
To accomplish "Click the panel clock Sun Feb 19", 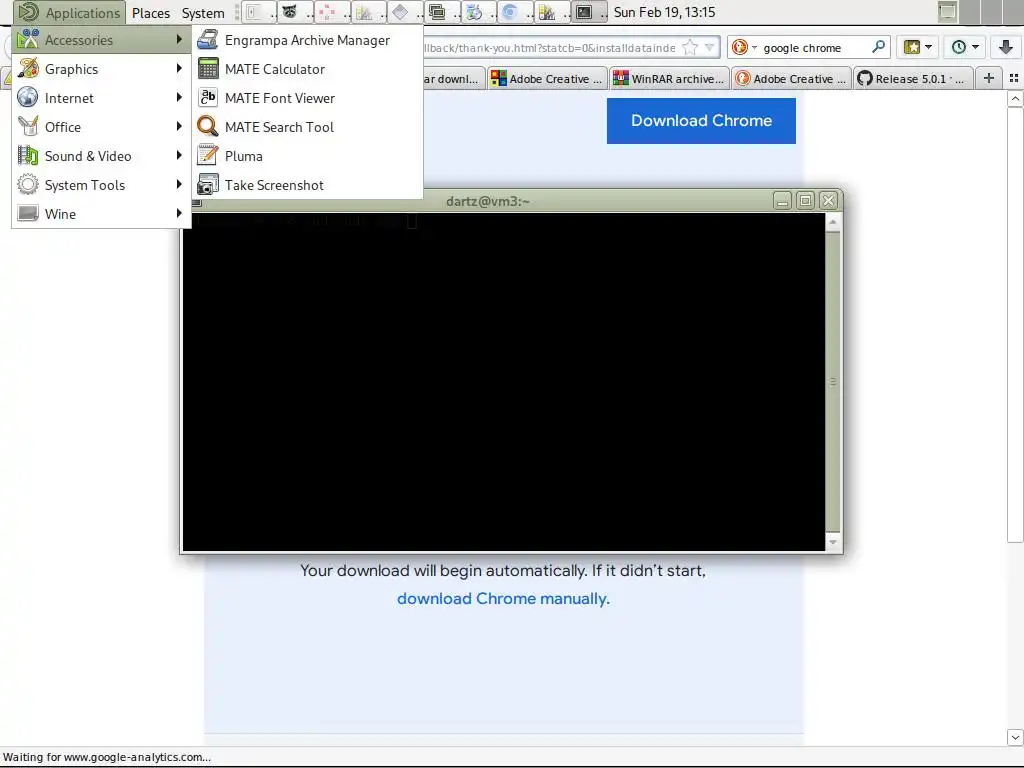I will [664, 12].
